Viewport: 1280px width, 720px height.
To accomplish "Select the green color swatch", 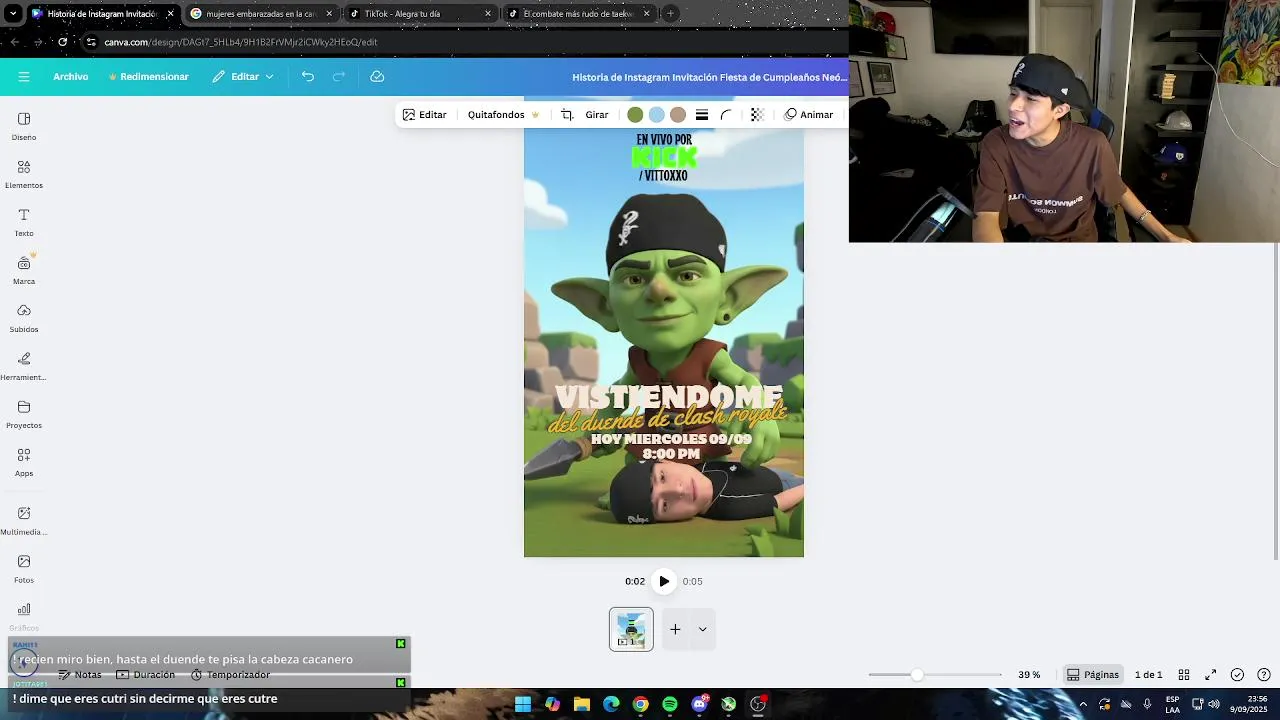I will tap(635, 115).
